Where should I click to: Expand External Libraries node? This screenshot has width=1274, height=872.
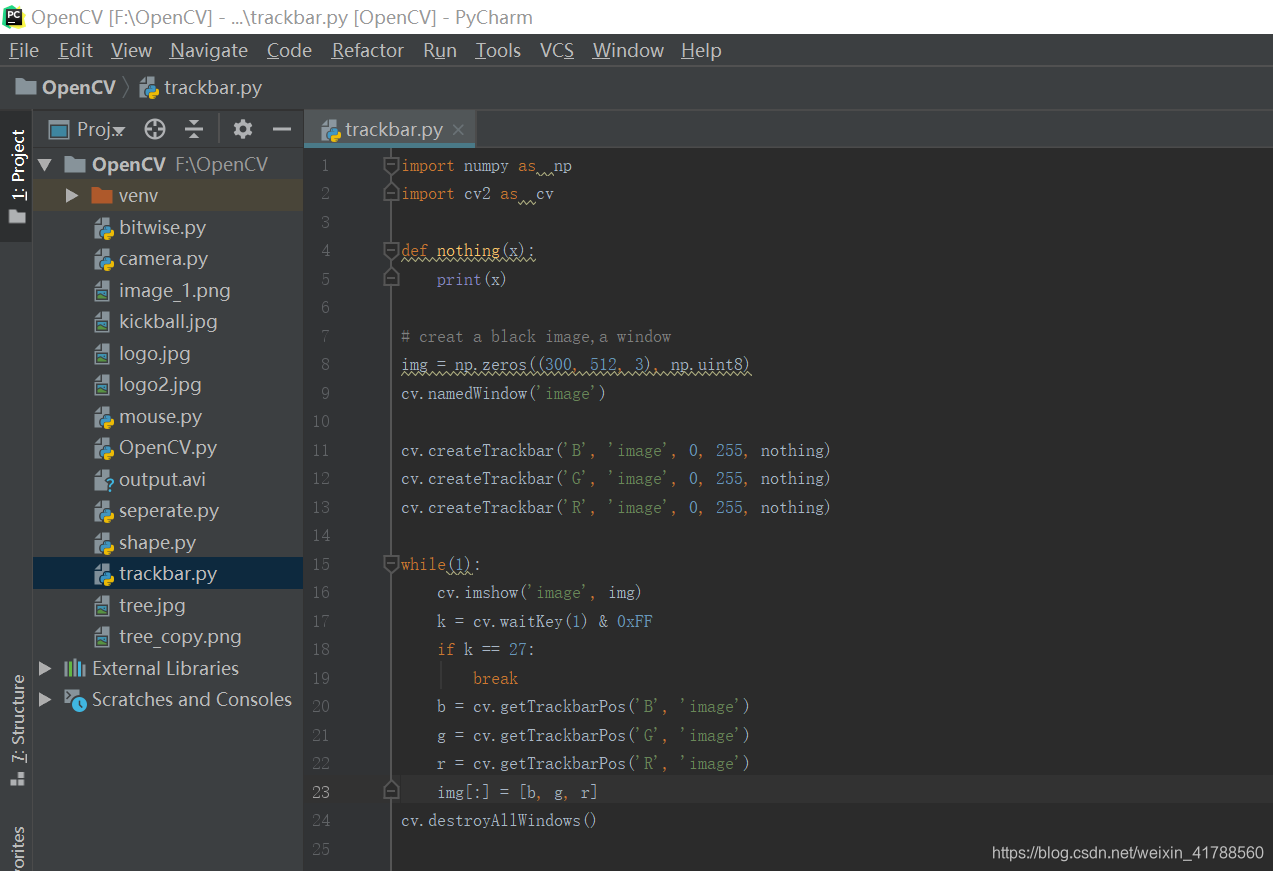coord(45,668)
